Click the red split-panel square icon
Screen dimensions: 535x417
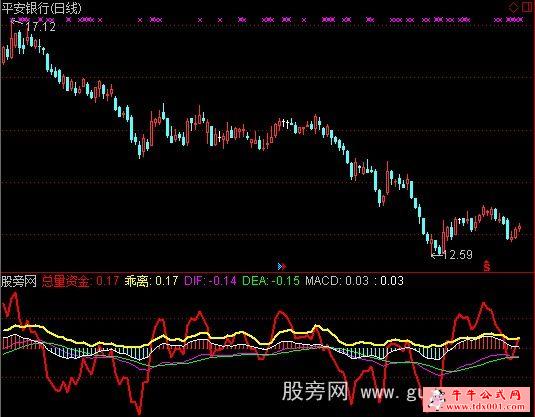[527, 8]
